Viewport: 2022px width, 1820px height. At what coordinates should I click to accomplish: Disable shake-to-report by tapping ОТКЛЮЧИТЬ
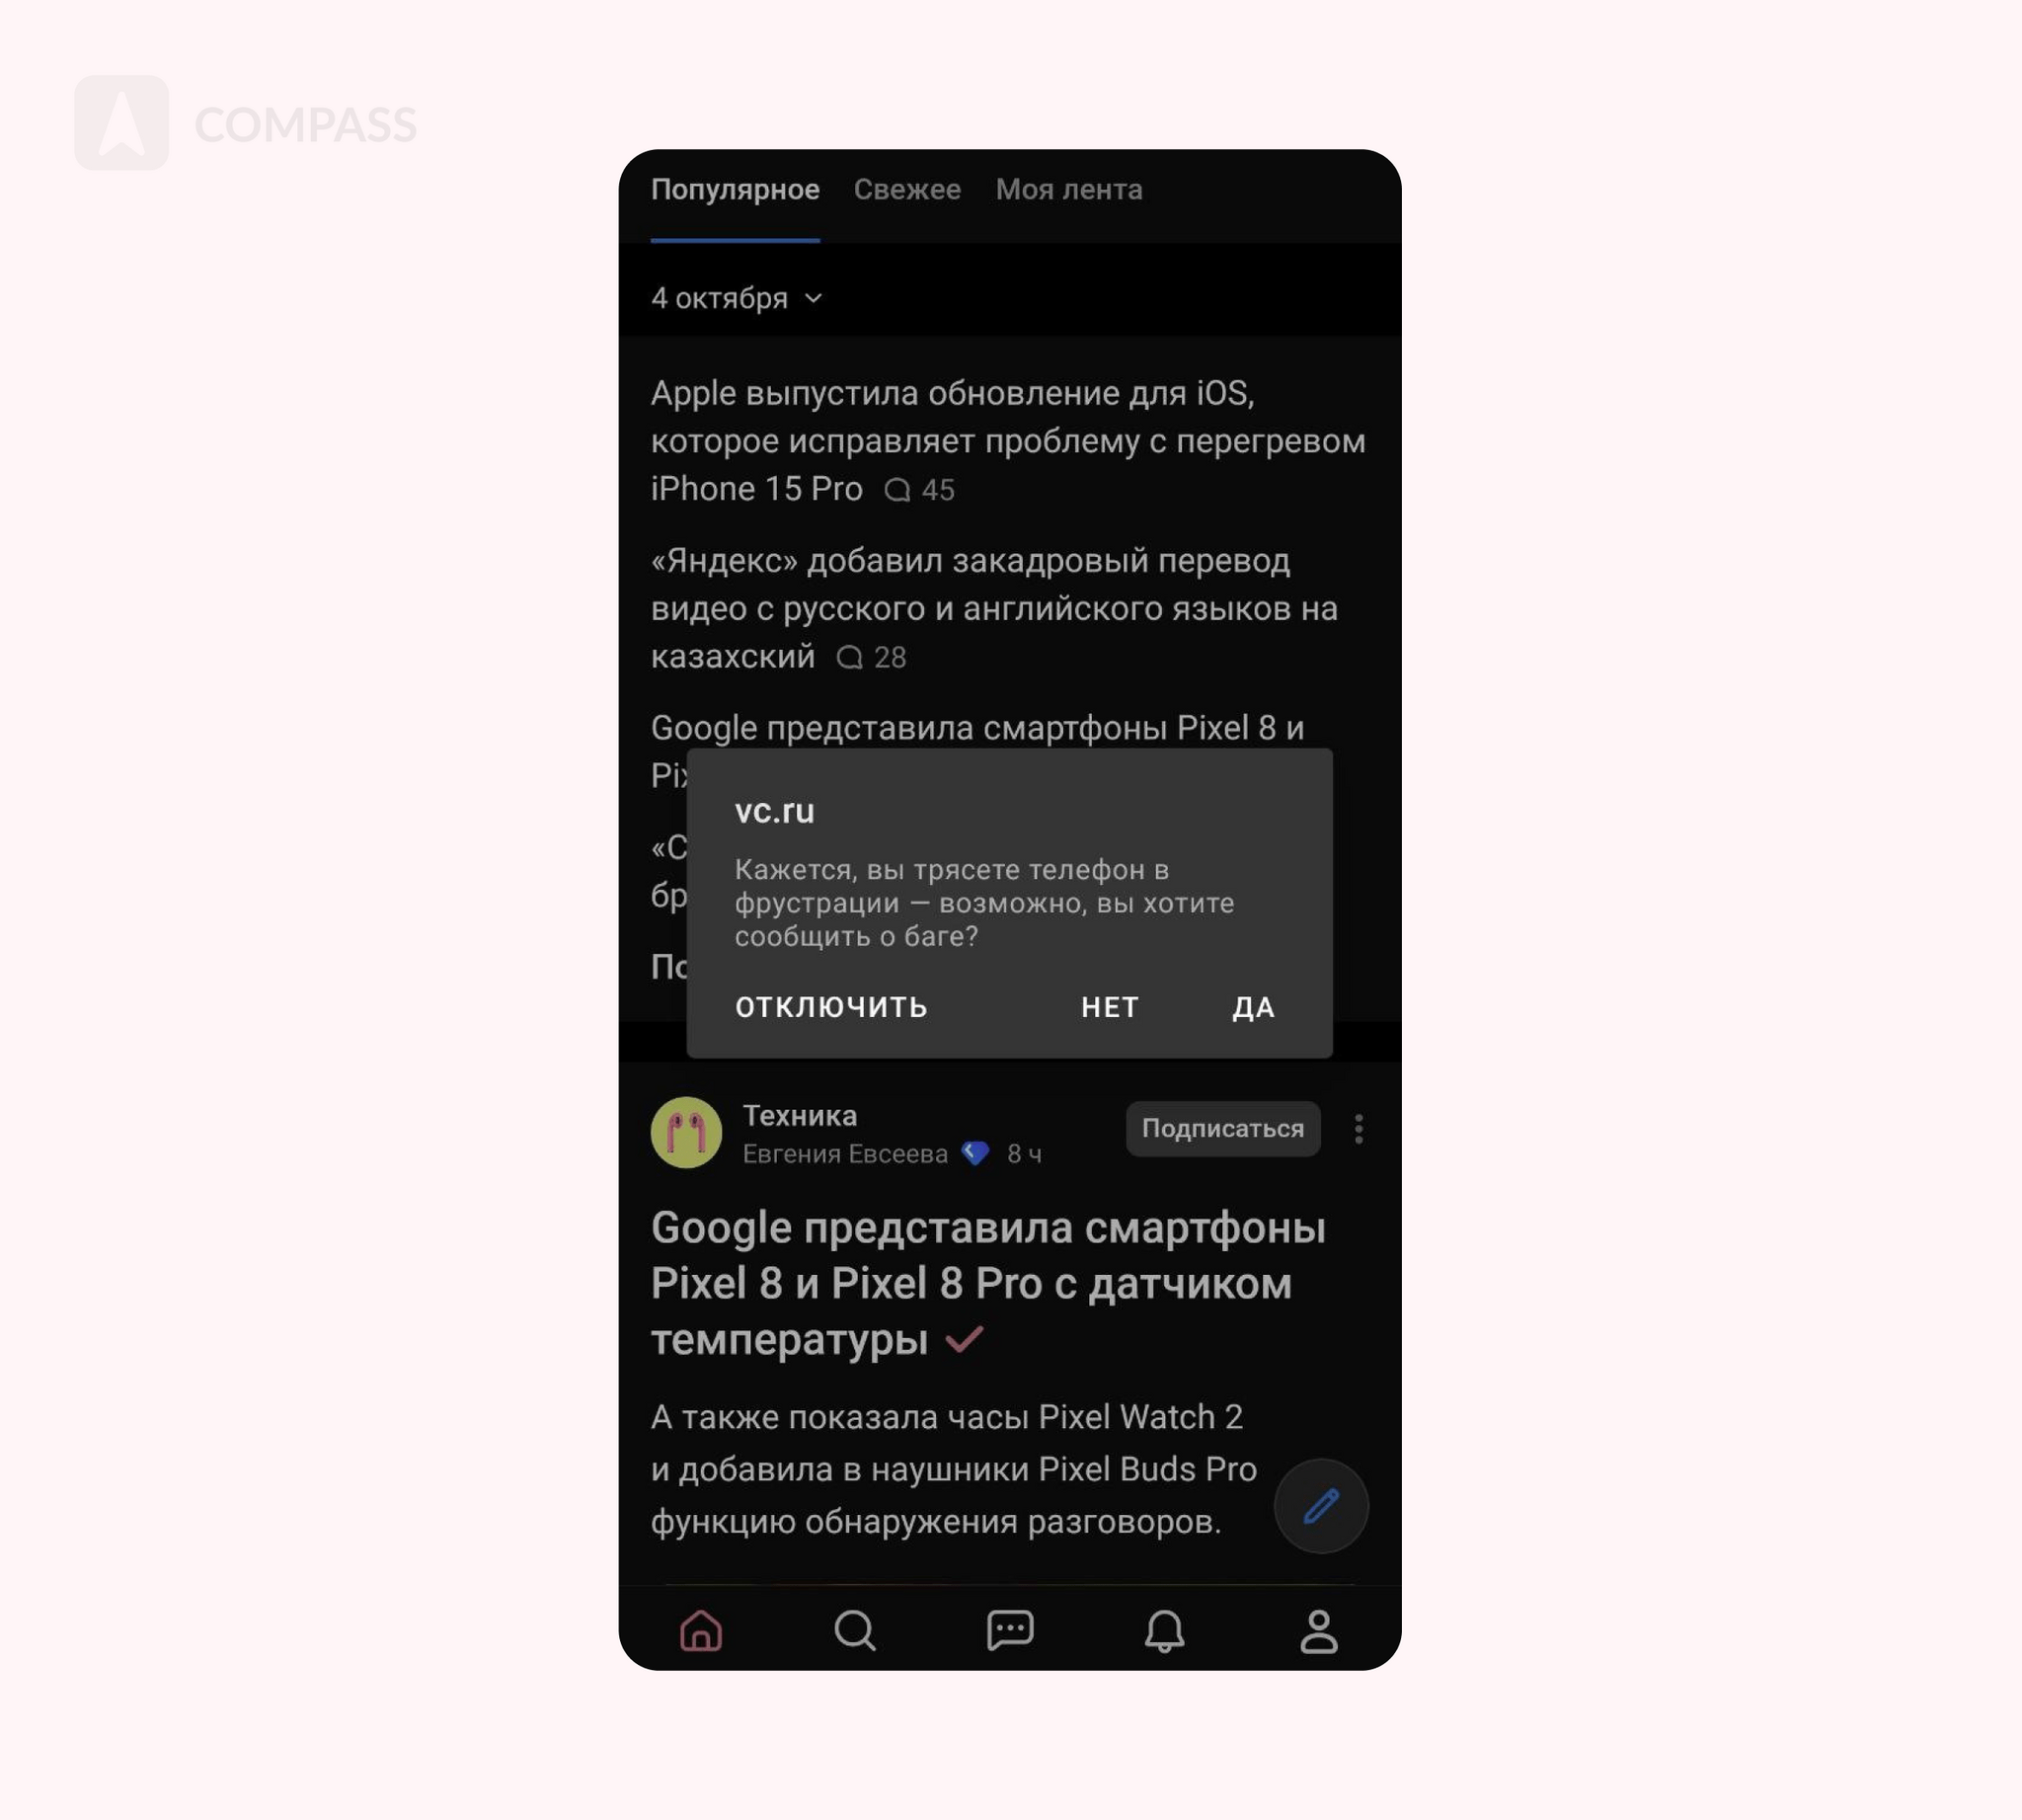point(831,1006)
